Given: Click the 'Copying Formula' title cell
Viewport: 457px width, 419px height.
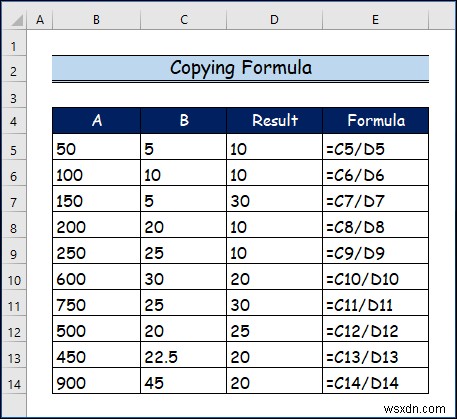Looking at the screenshot, I should coord(240,68).
